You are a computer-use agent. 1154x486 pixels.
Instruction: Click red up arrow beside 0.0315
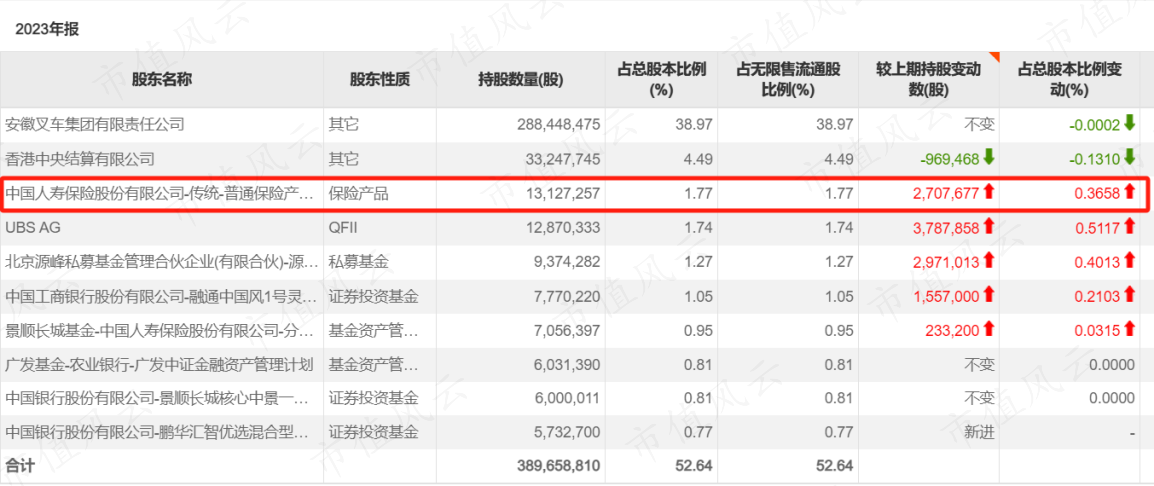click(x=1130, y=329)
